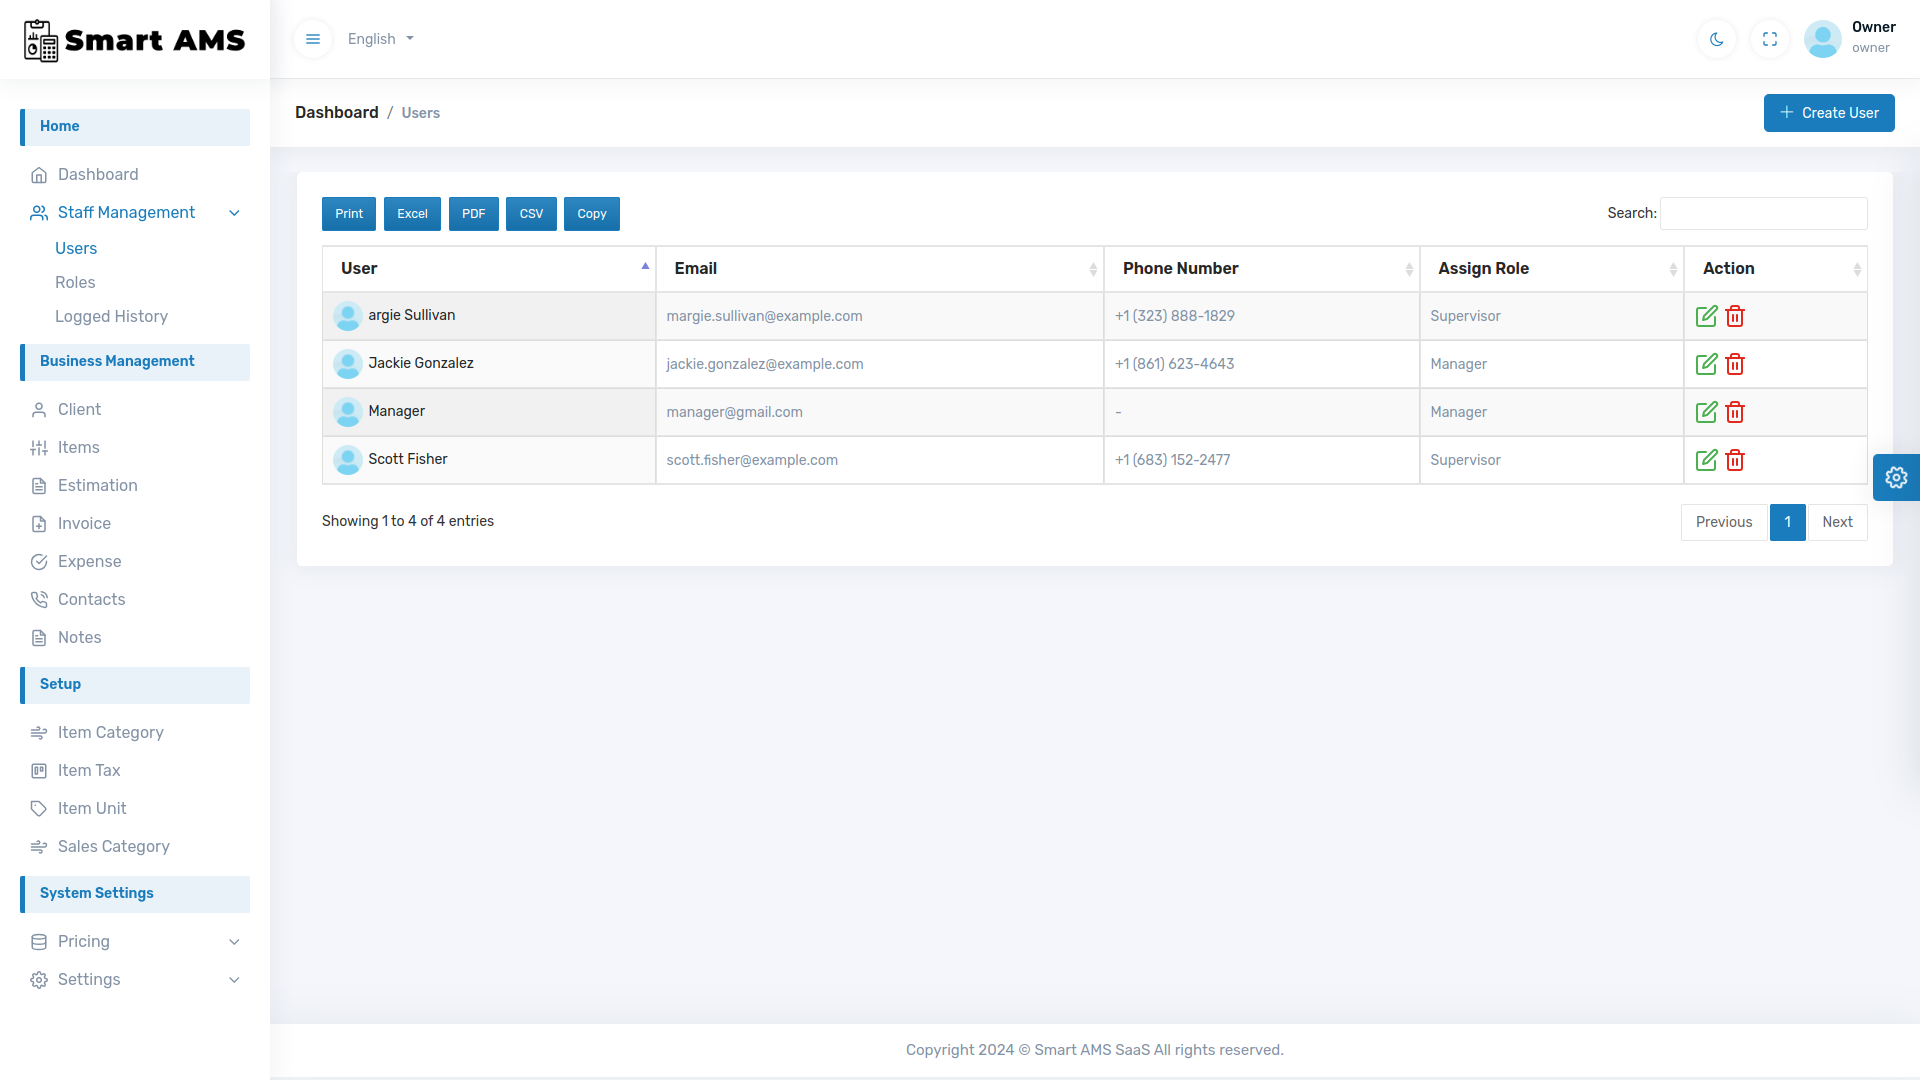The height and width of the screenshot is (1080, 1920).
Task: Click the delete icon for Jackie Gonzalez
Action: tap(1735, 364)
